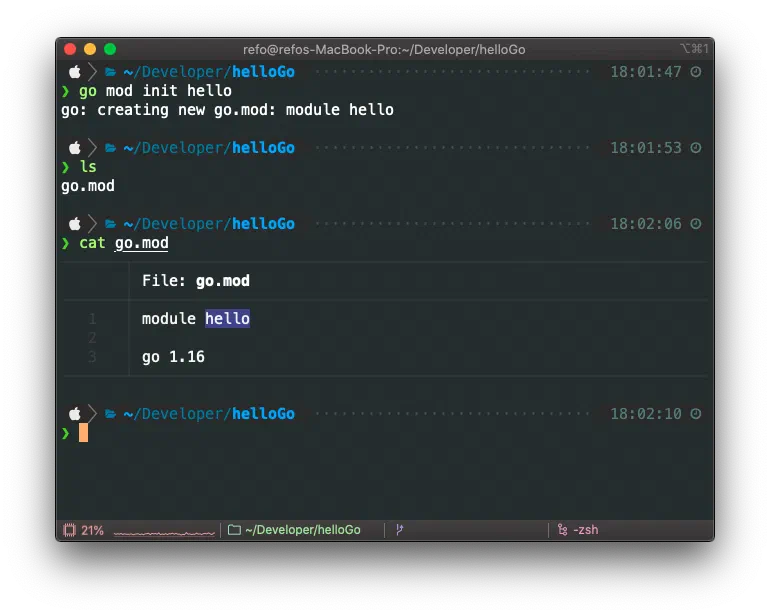Viewport: 770px width, 615px height.
Task: Click the folder icon in status bar
Action: tap(234, 530)
